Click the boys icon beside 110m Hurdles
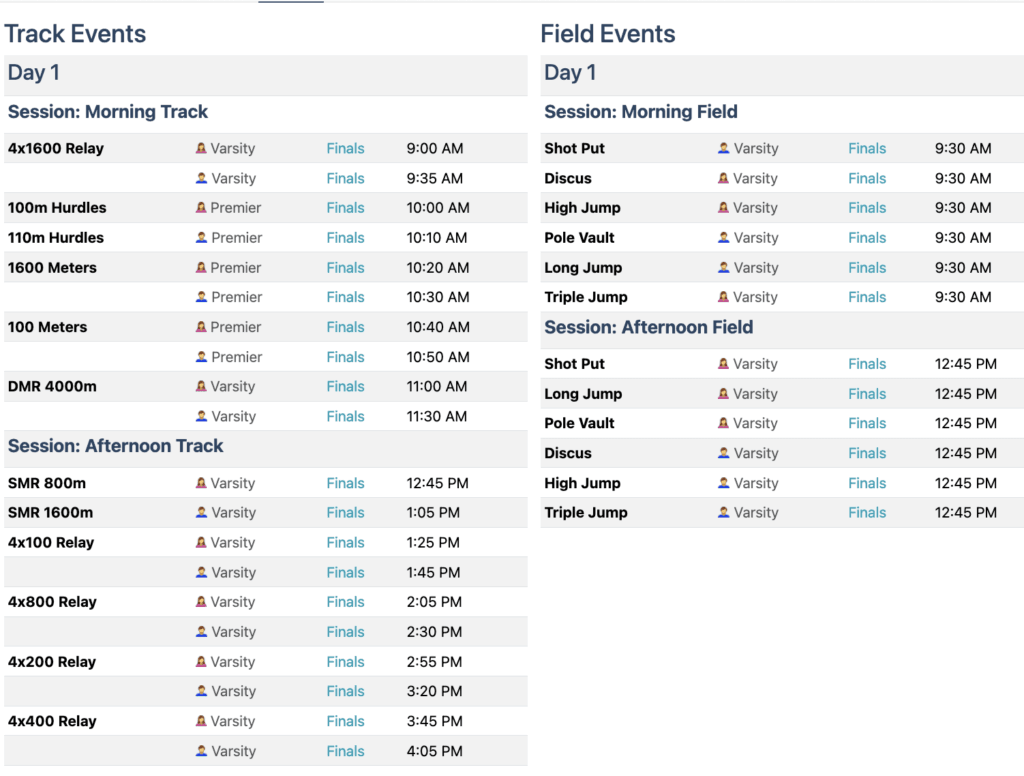Image resolution: width=1024 pixels, height=776 pixels. (x=201, y=238)
